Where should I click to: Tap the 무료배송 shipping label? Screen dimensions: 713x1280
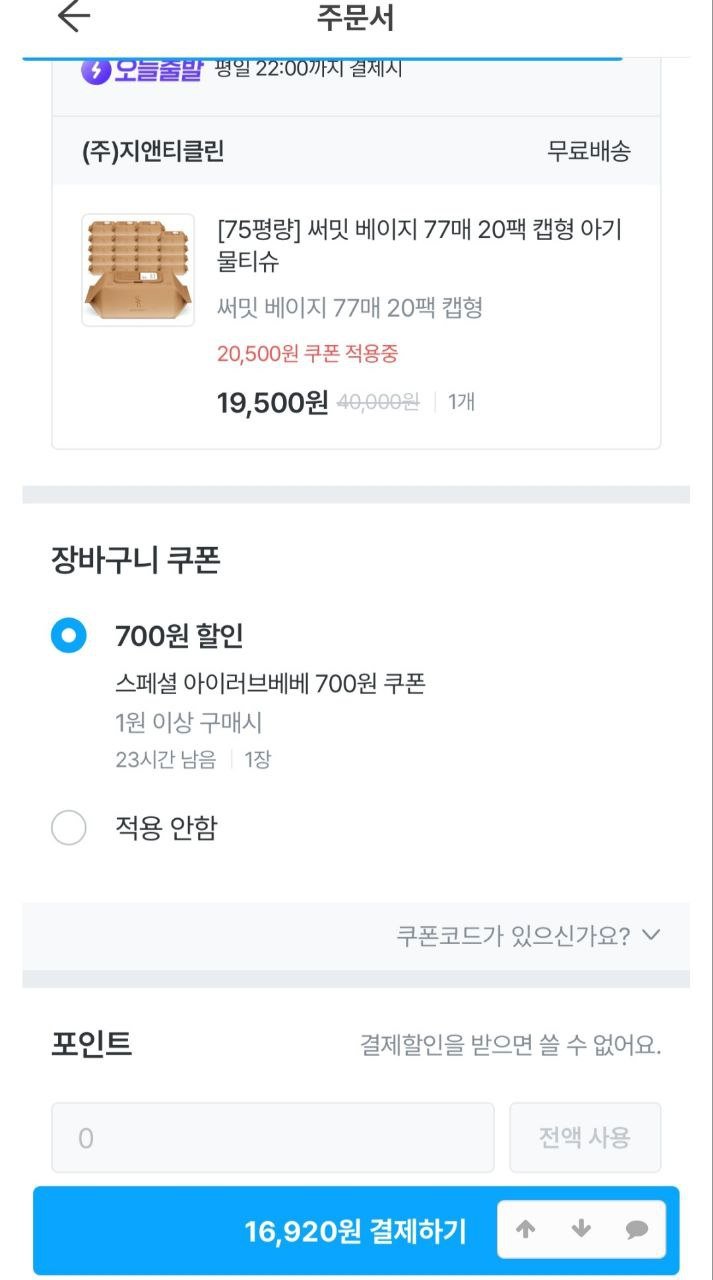[589, 151]
